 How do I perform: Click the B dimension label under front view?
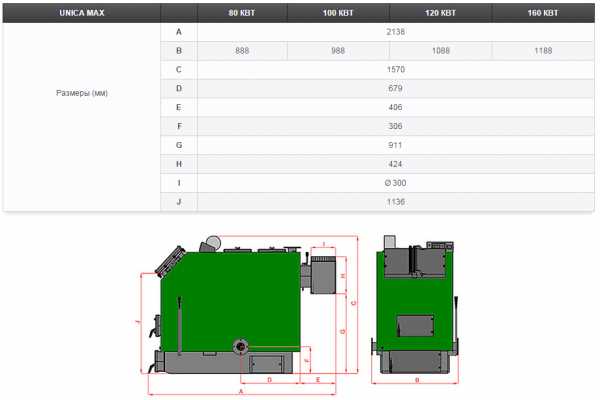click(417, 380)
